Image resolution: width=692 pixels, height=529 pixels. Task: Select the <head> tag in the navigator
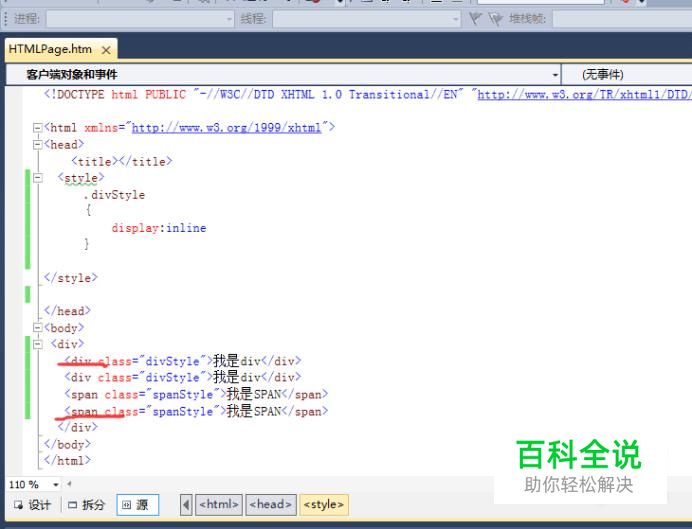click(x=271, y=505)
